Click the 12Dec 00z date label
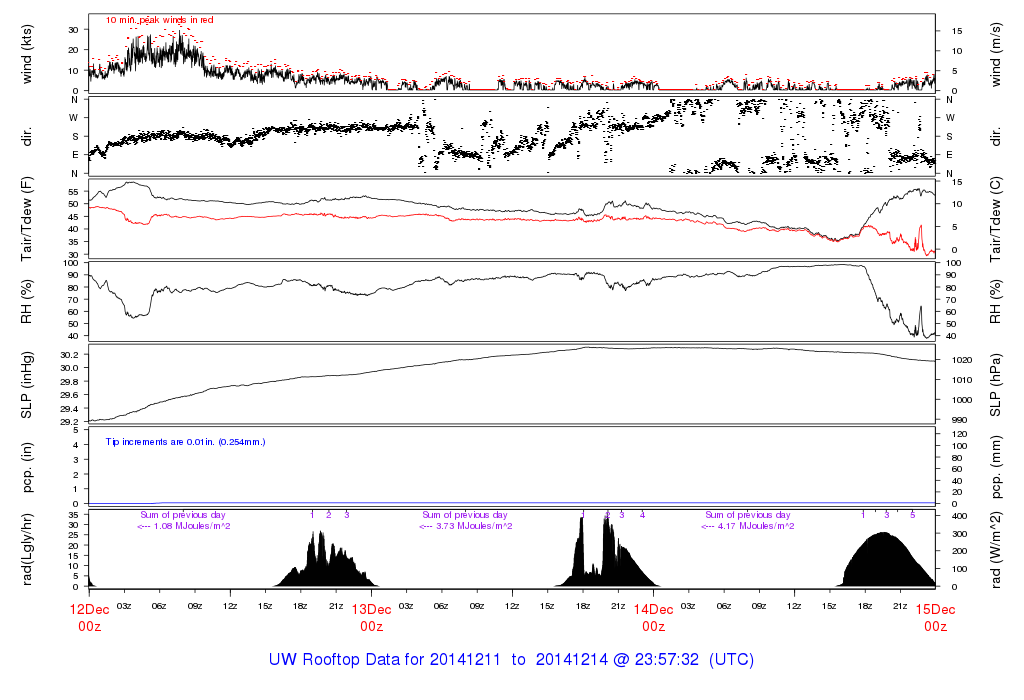This screenshot has height=700, width=1024. 89,617
